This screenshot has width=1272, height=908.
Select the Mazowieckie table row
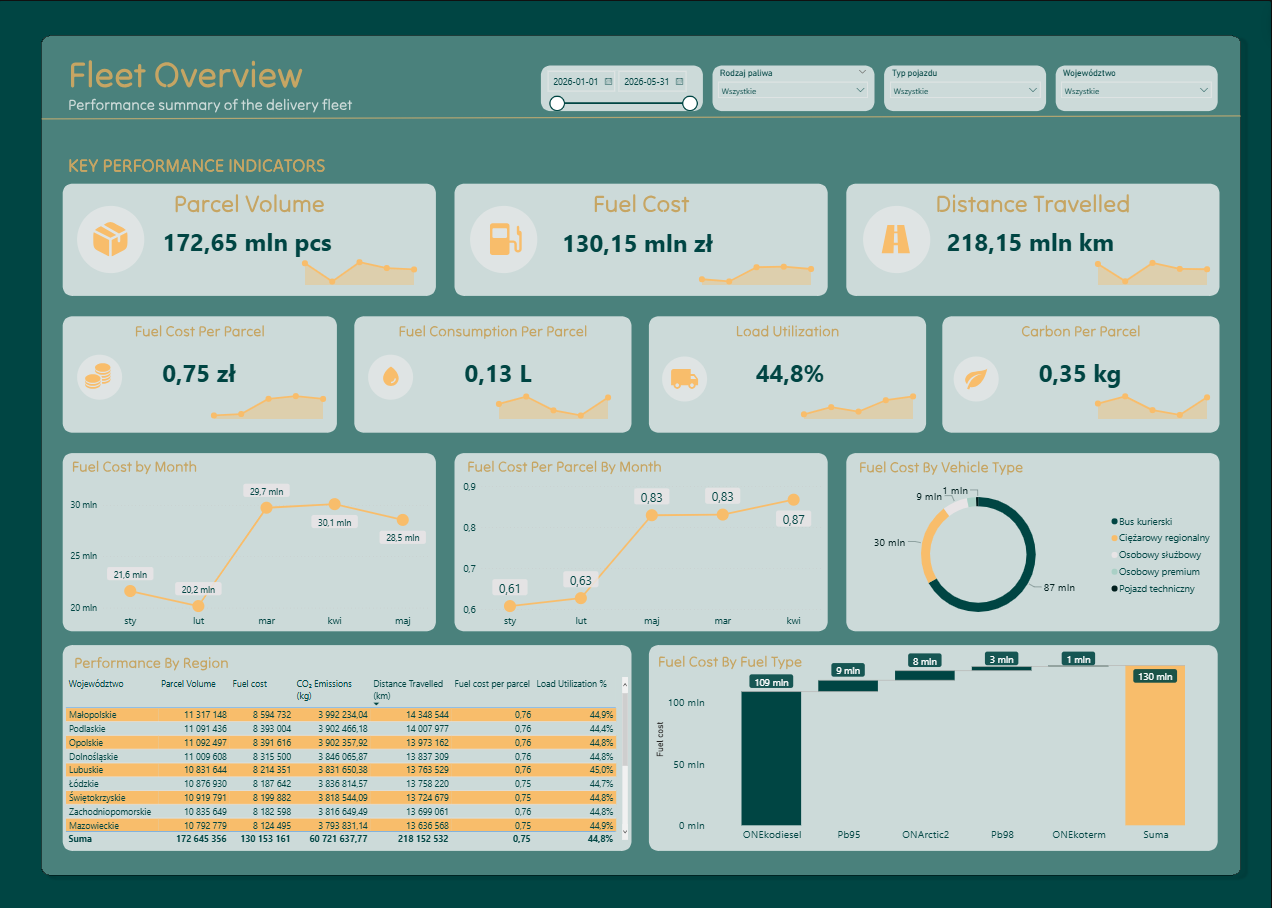pos(341,826)
